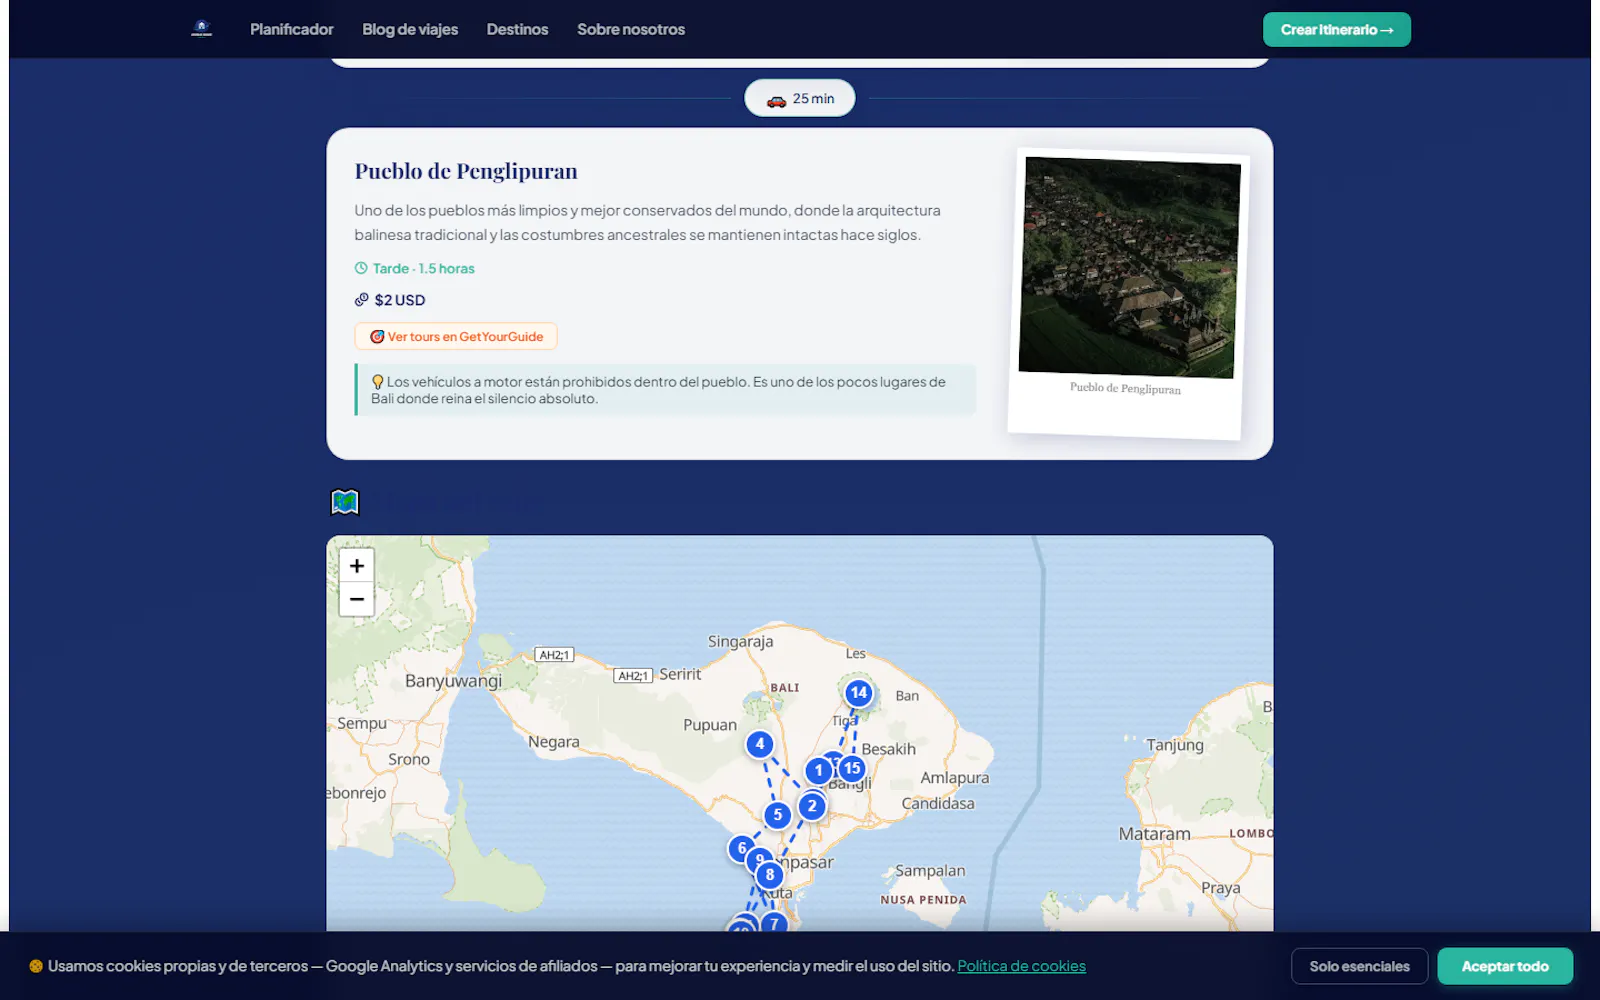Select map marker 5
Image resolution: width=1600 pixels, height=1000 pixels.
coord(778,815)
